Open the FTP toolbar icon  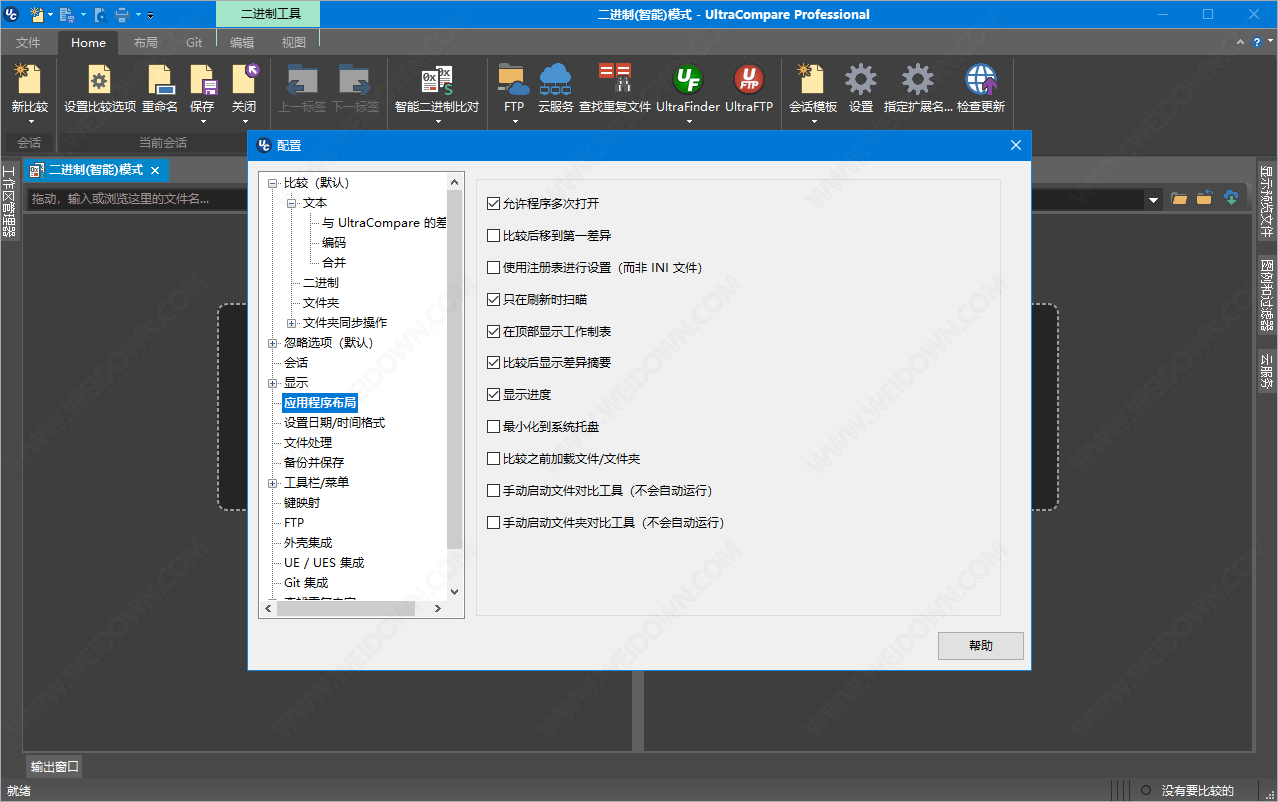click(x=514, y=81)
